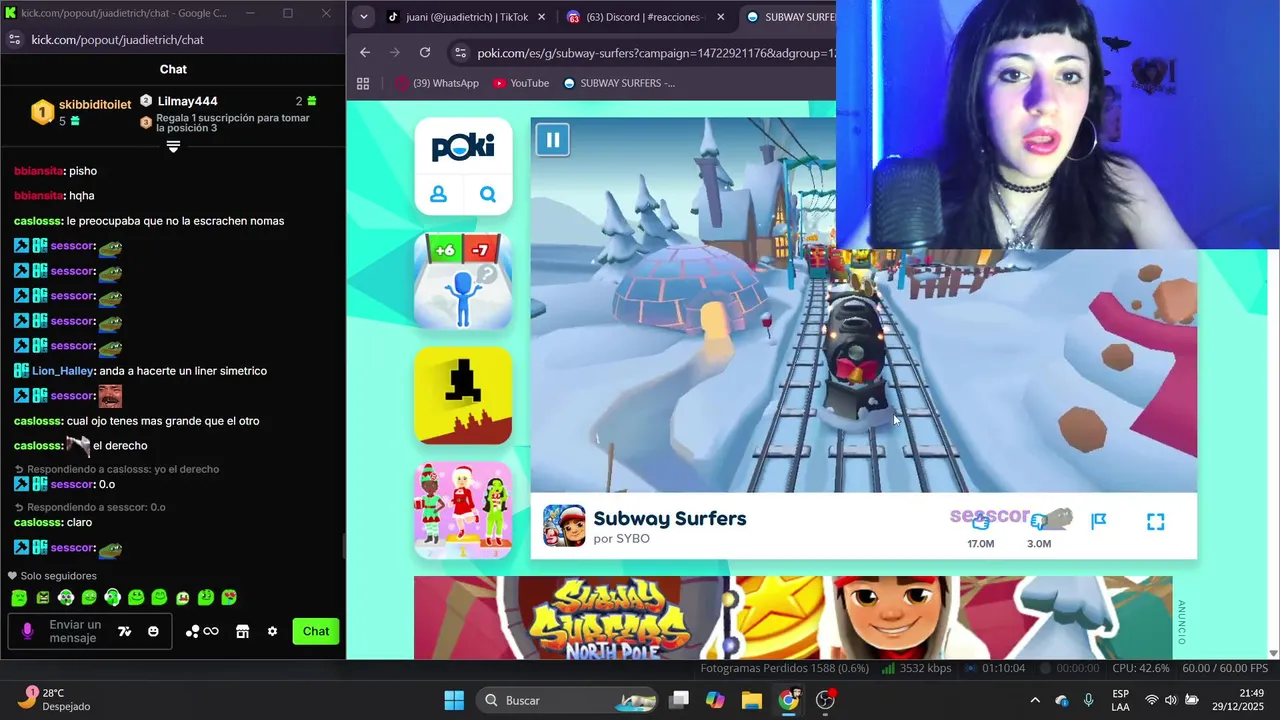Click the Subway Surfers North Pole banner
Image resolution: width=1280 pixels, height=720 pixels.
point(793,617)
